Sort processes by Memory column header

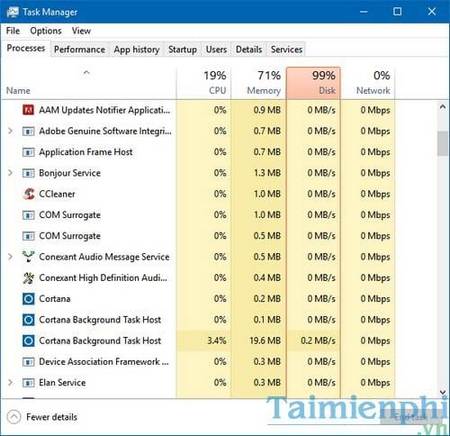click(259, 83)
